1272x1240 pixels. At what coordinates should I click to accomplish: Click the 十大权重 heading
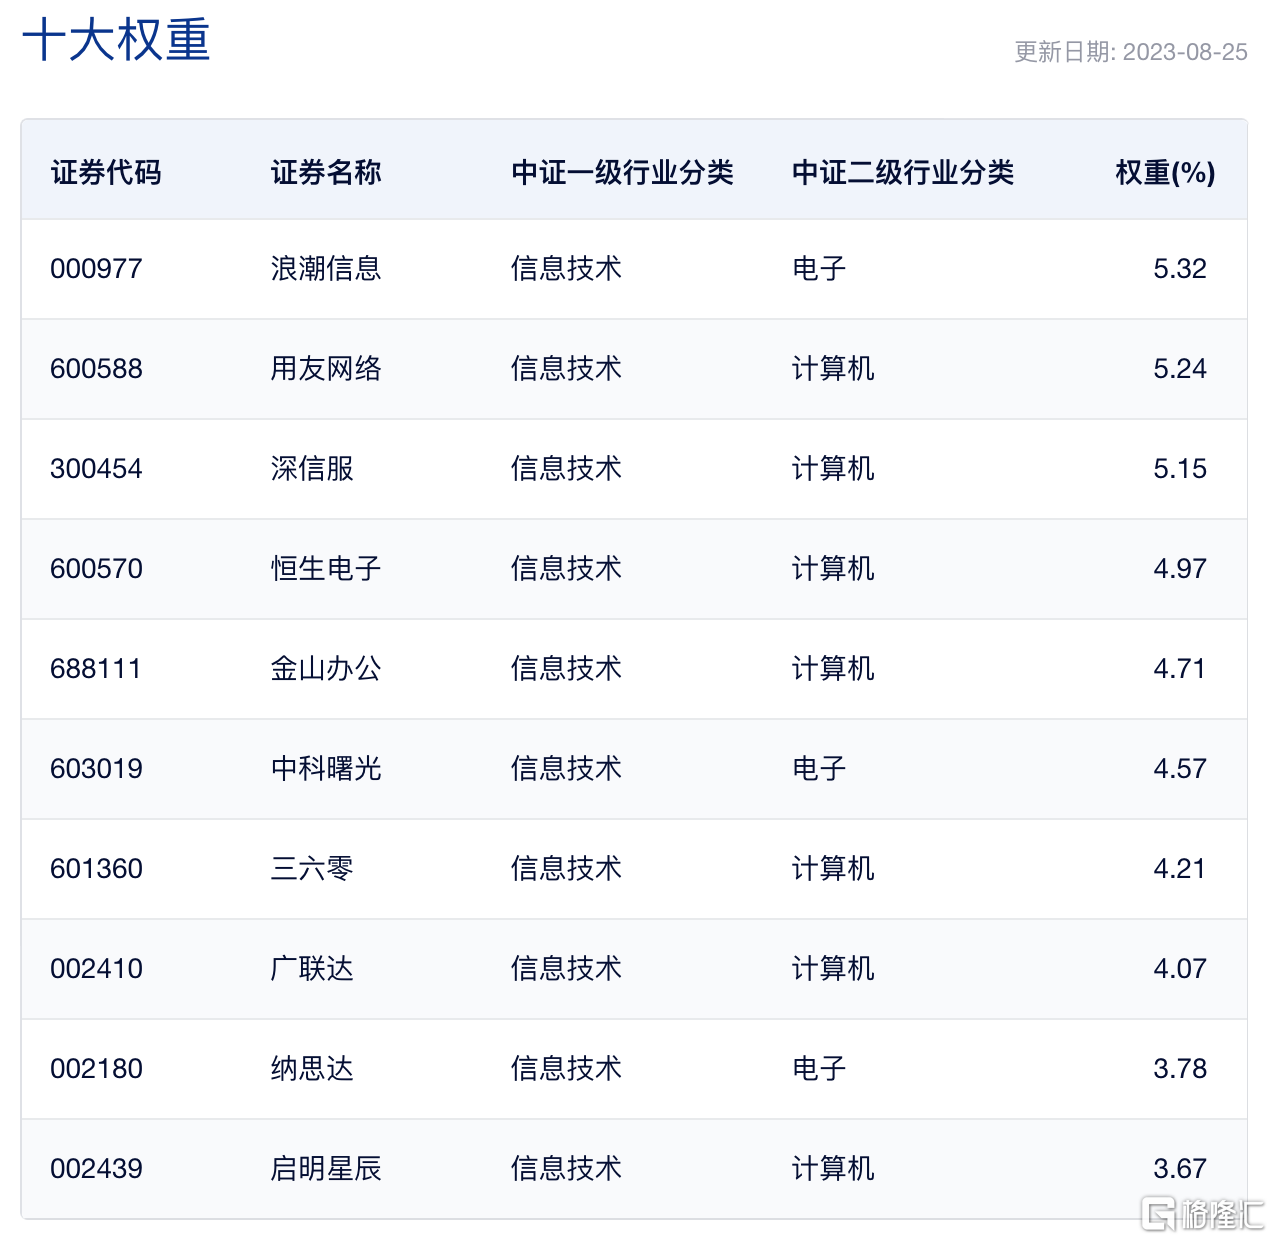pyautogui.click(x=116, y=41)
